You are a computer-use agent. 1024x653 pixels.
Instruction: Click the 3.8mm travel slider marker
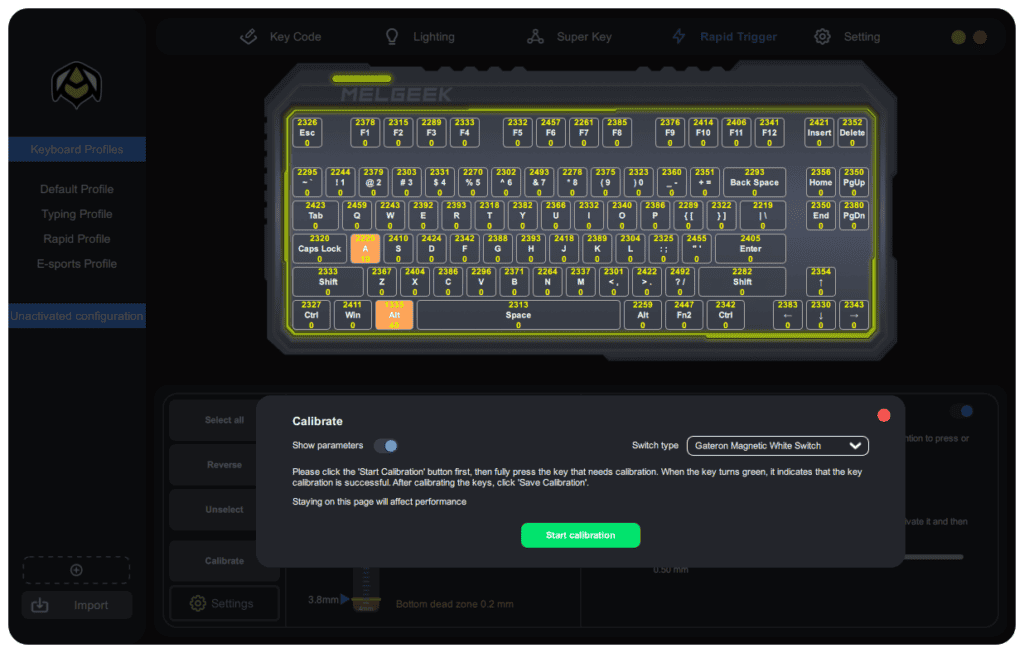click(x=345, y=599)
